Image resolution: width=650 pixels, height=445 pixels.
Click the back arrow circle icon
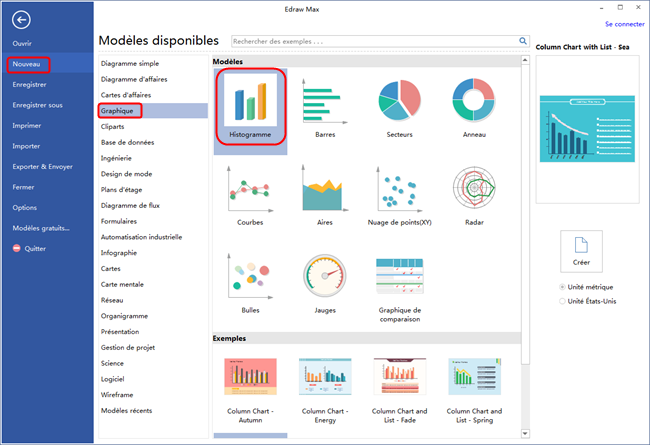click(x=21, y=19)
